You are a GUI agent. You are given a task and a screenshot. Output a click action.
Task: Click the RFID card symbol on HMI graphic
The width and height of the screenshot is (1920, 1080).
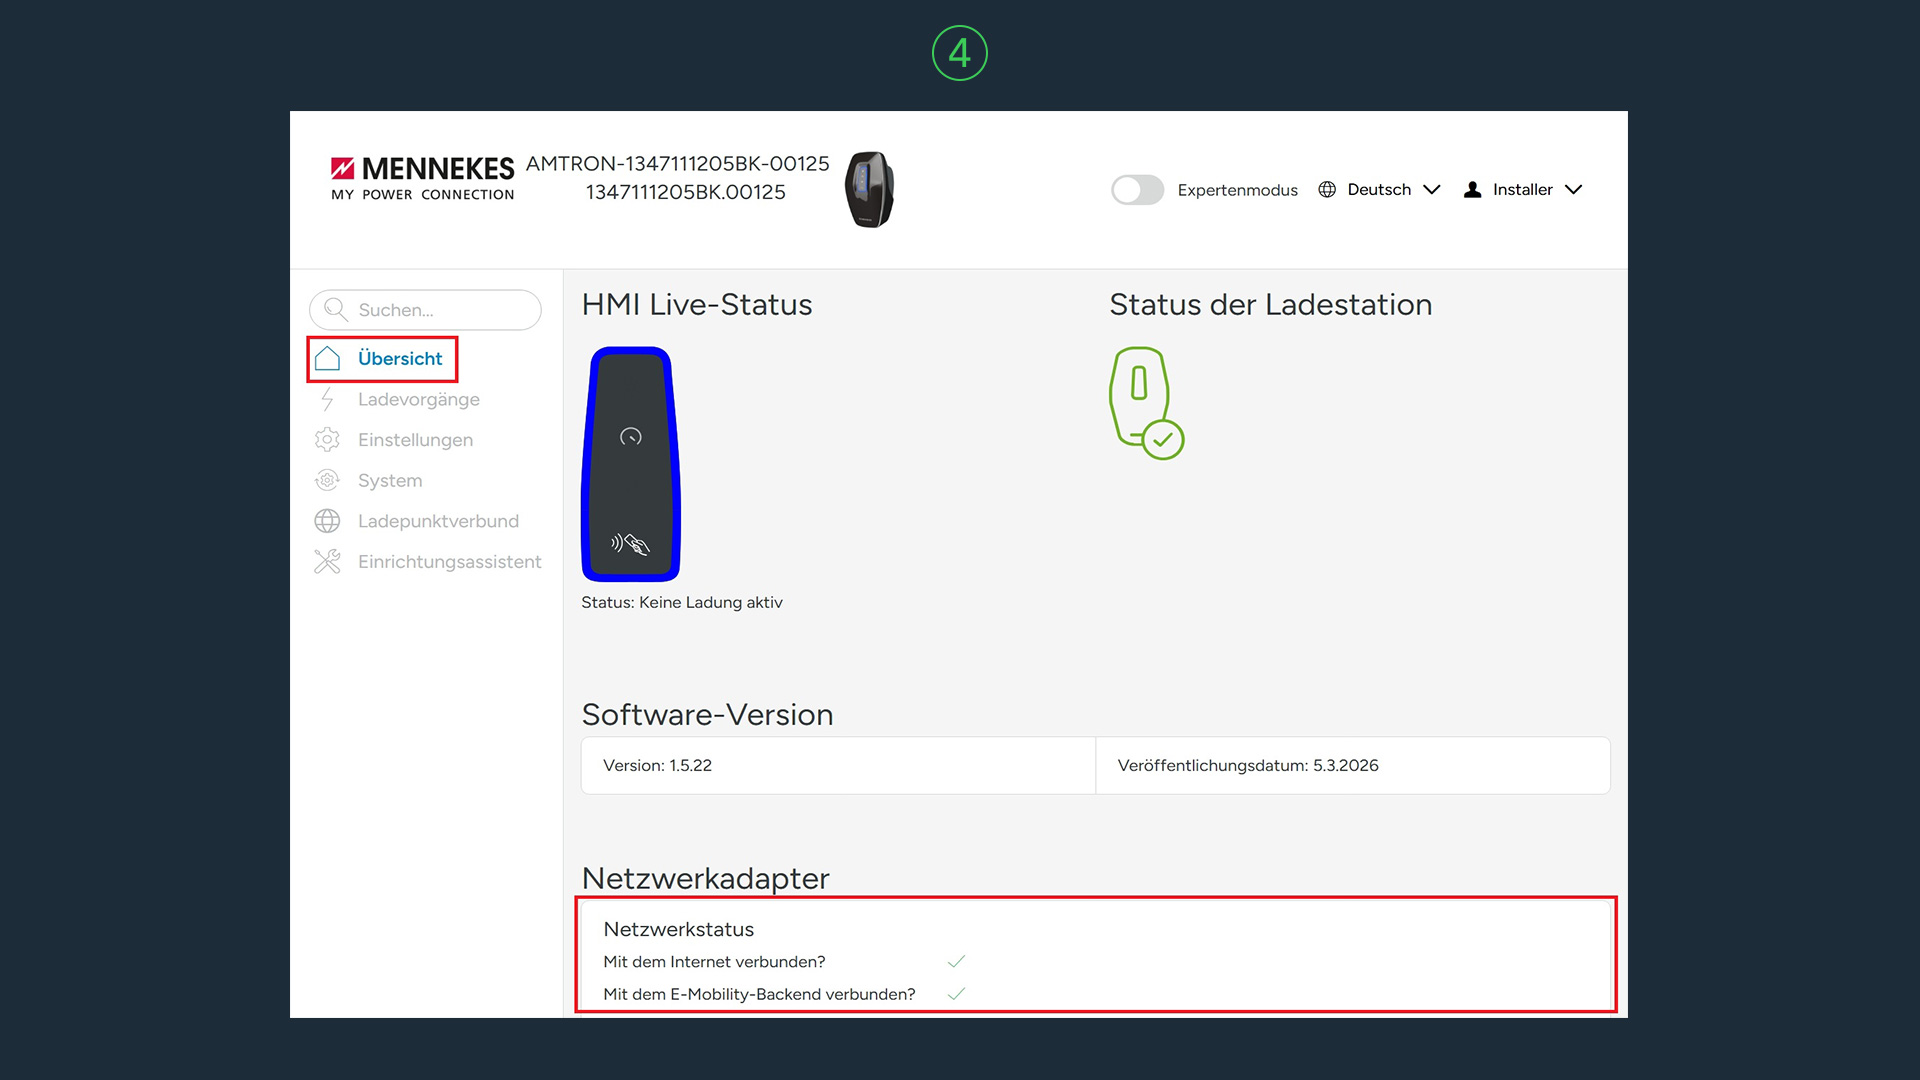[631, 544]
